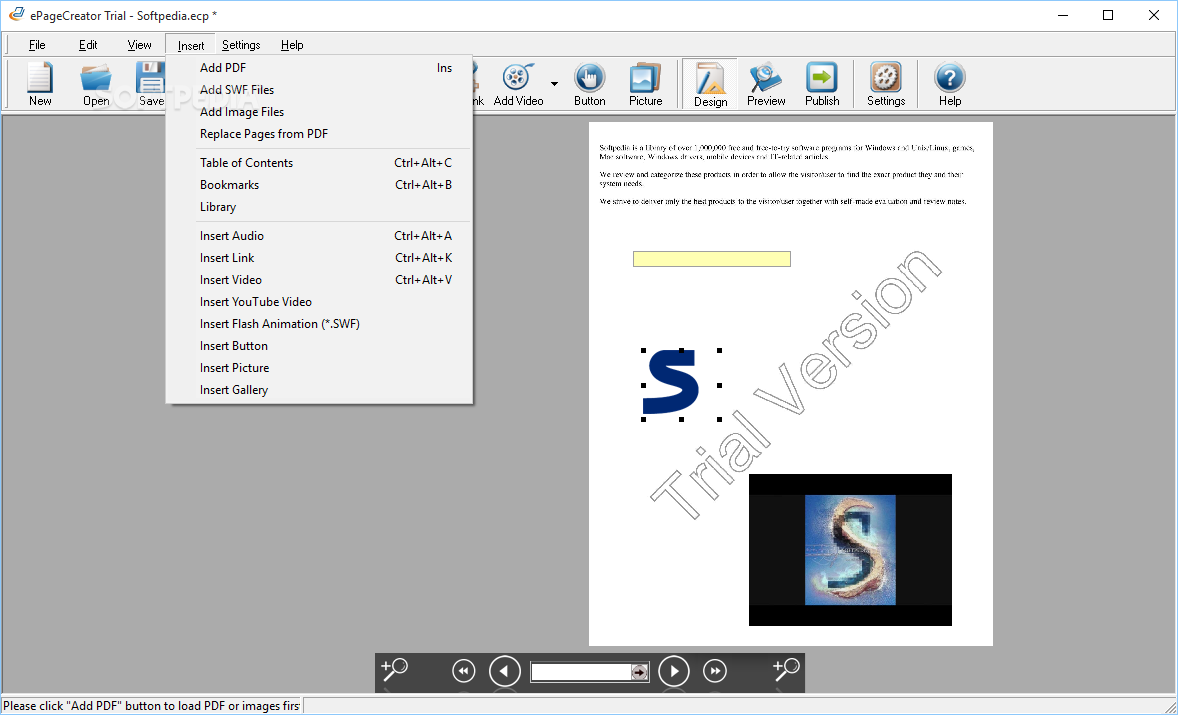Image resolution: width=1178 pixels, height=715 pixels.
Task: Jump to last page with fast-forward button
Action: (714, 671)
